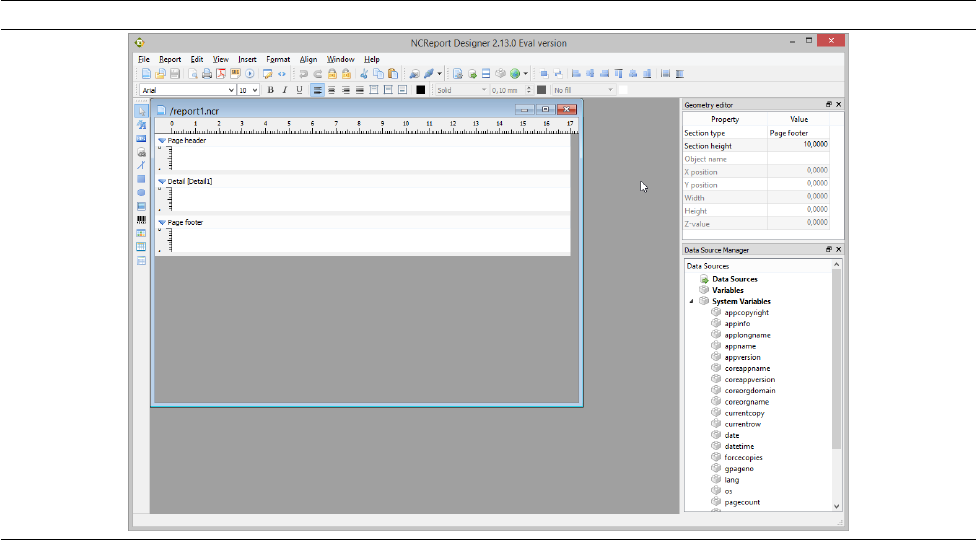Choose the rectangle shape tool
The height and width of the screenshot is (540, 976).
click(141, 179)
